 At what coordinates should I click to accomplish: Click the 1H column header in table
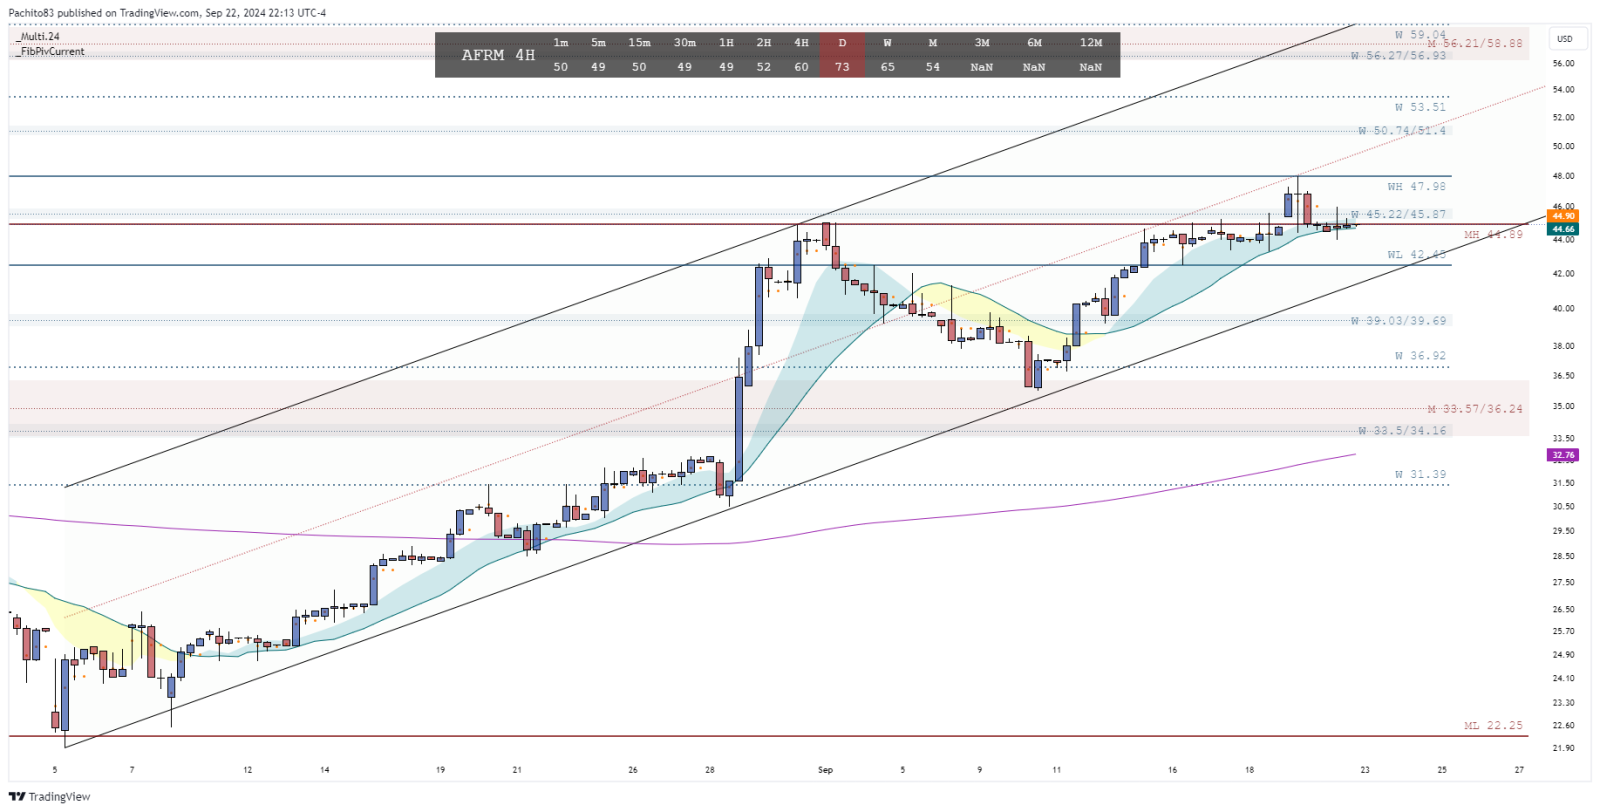click(726, 43)
